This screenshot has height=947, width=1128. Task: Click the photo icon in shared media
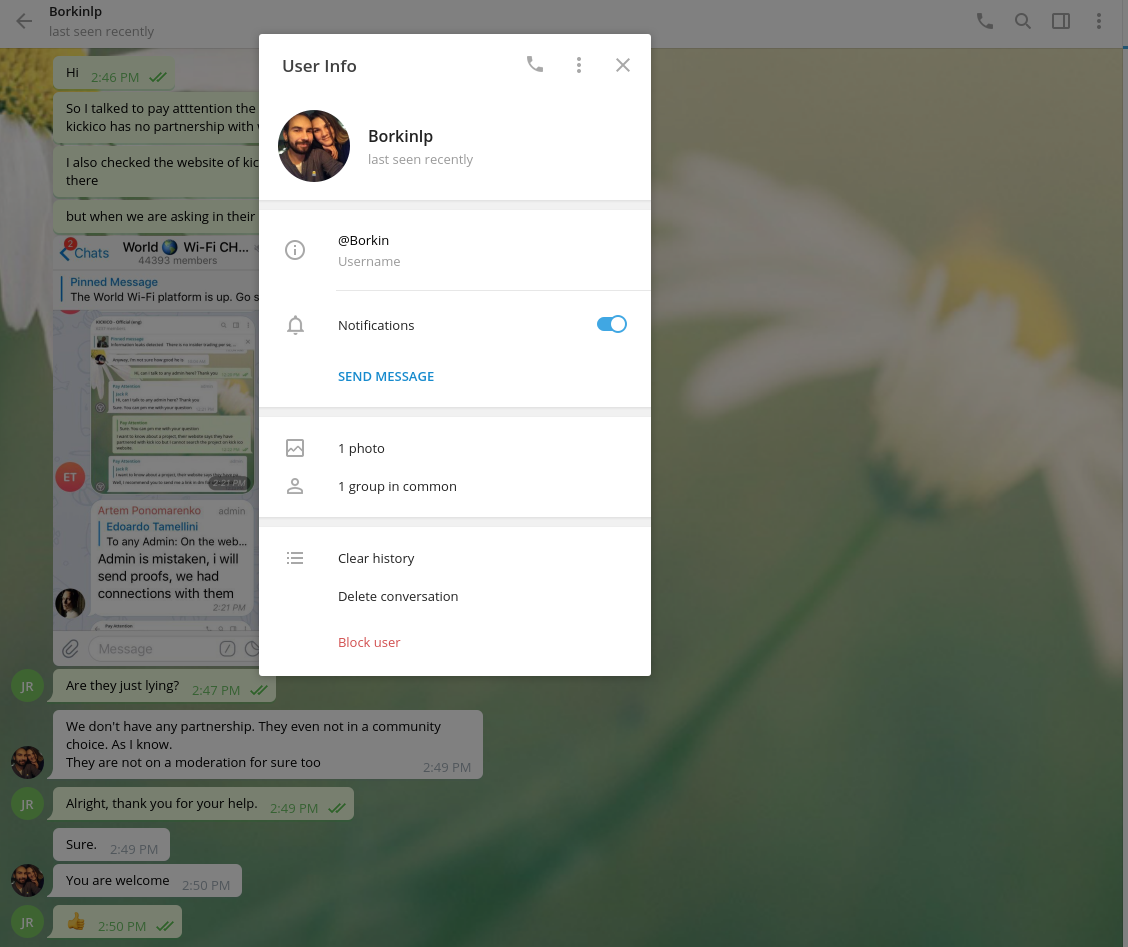coord(295,448)
